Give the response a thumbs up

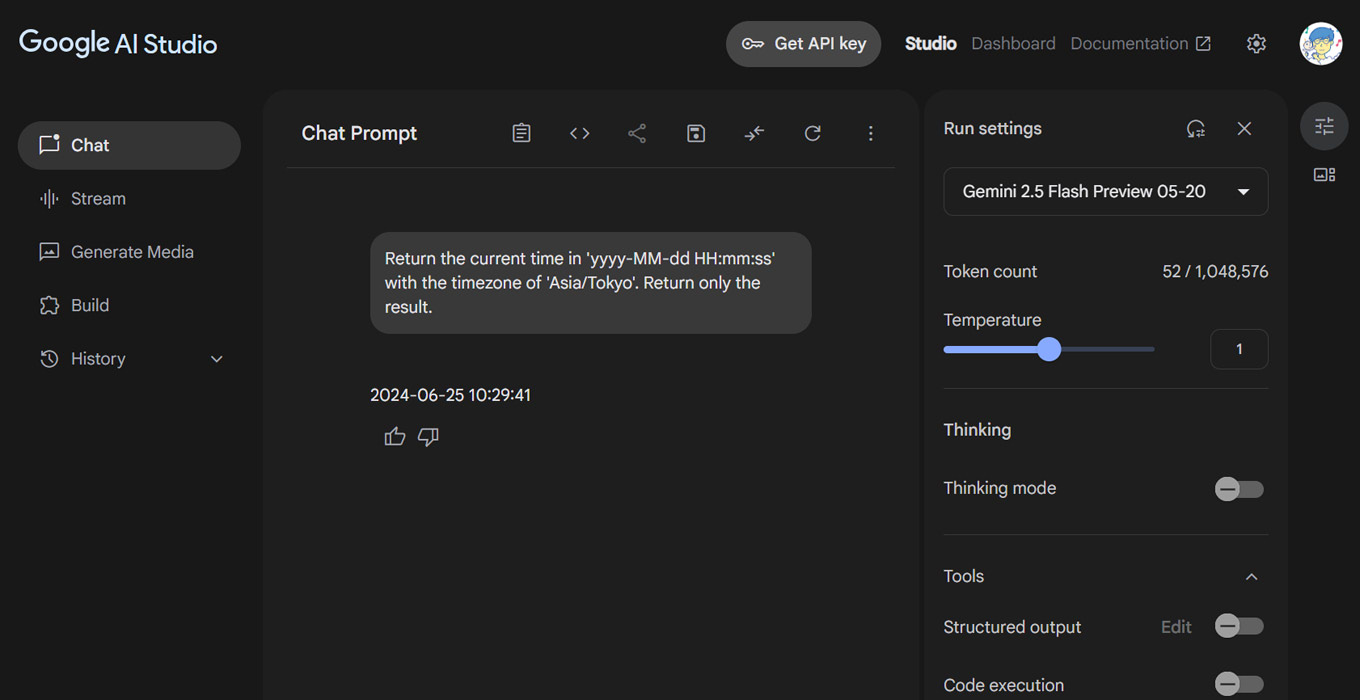pyautogui.click(x=395, y=436)
